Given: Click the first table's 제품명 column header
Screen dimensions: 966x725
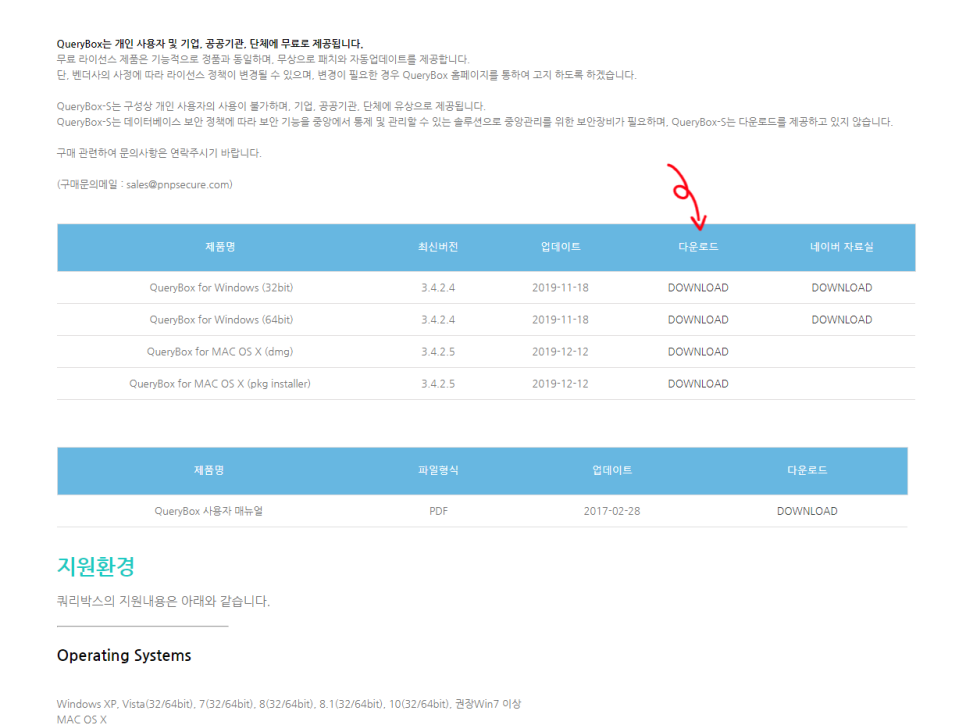Looking at the screenshot, I should pos(220,247).
